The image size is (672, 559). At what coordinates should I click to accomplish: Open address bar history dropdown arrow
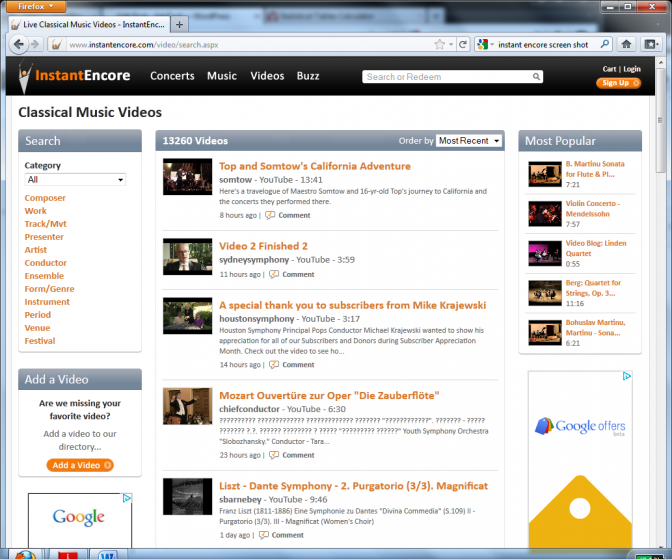451,45
